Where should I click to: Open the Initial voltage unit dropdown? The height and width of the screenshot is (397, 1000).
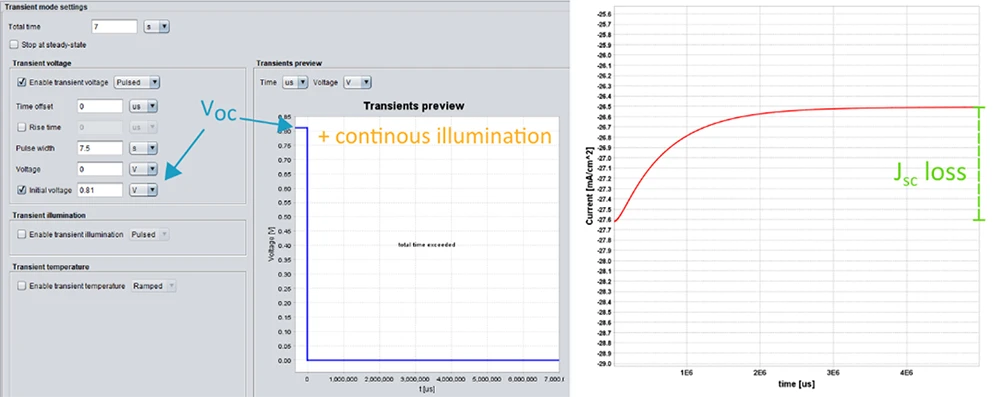pyautogui.click(x=143, y=190)
